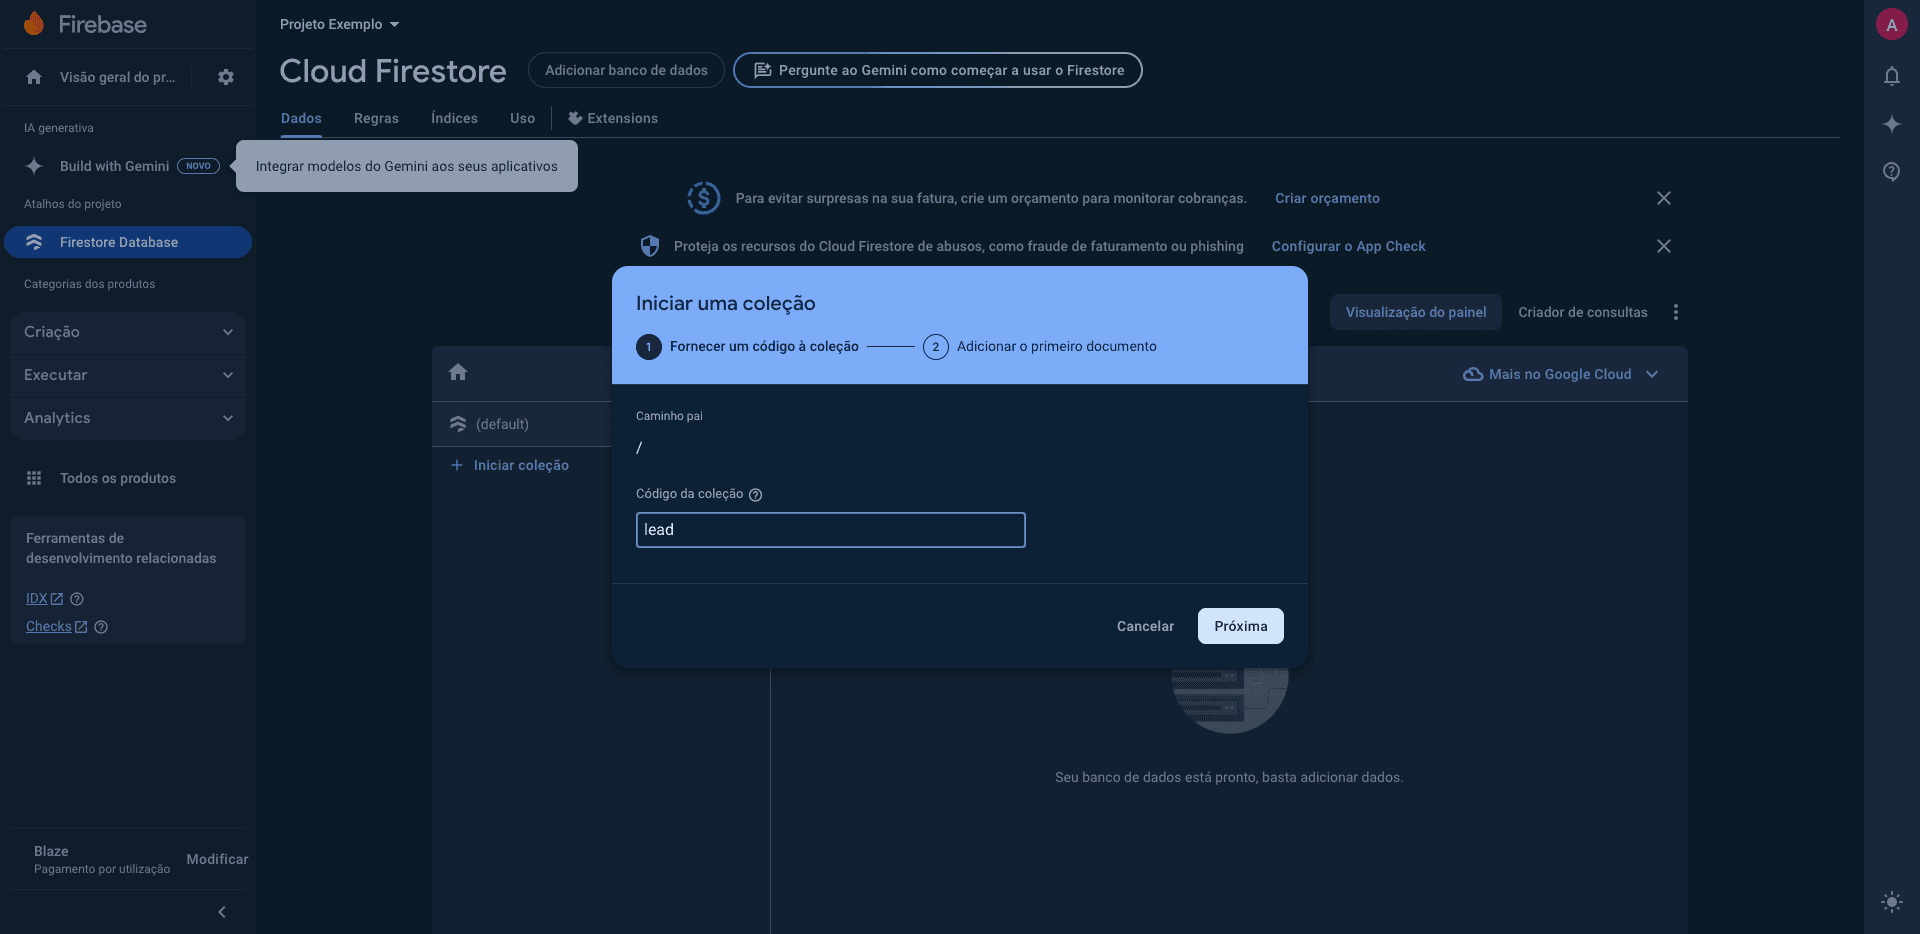
Task: Click help icon next to Código da coleção
Action: click(756, 495)
